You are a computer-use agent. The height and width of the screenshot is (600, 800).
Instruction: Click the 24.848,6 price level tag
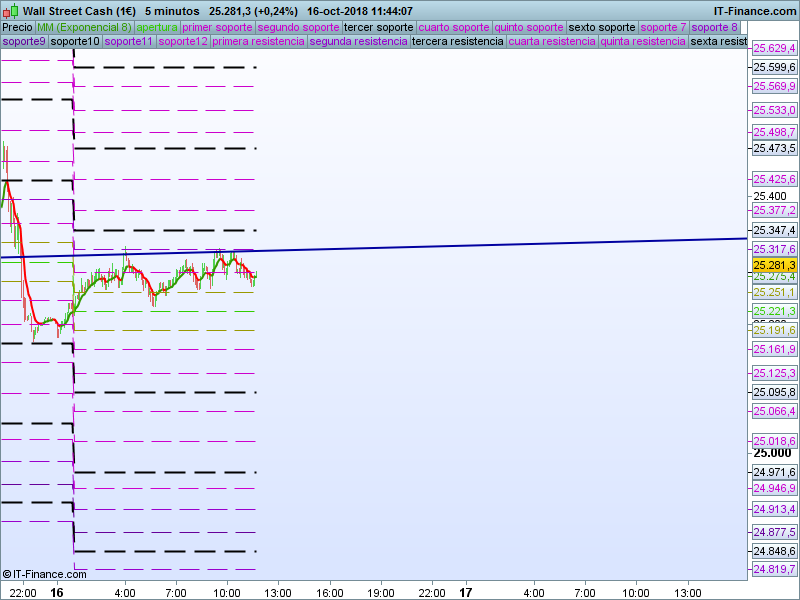point(774,551)
